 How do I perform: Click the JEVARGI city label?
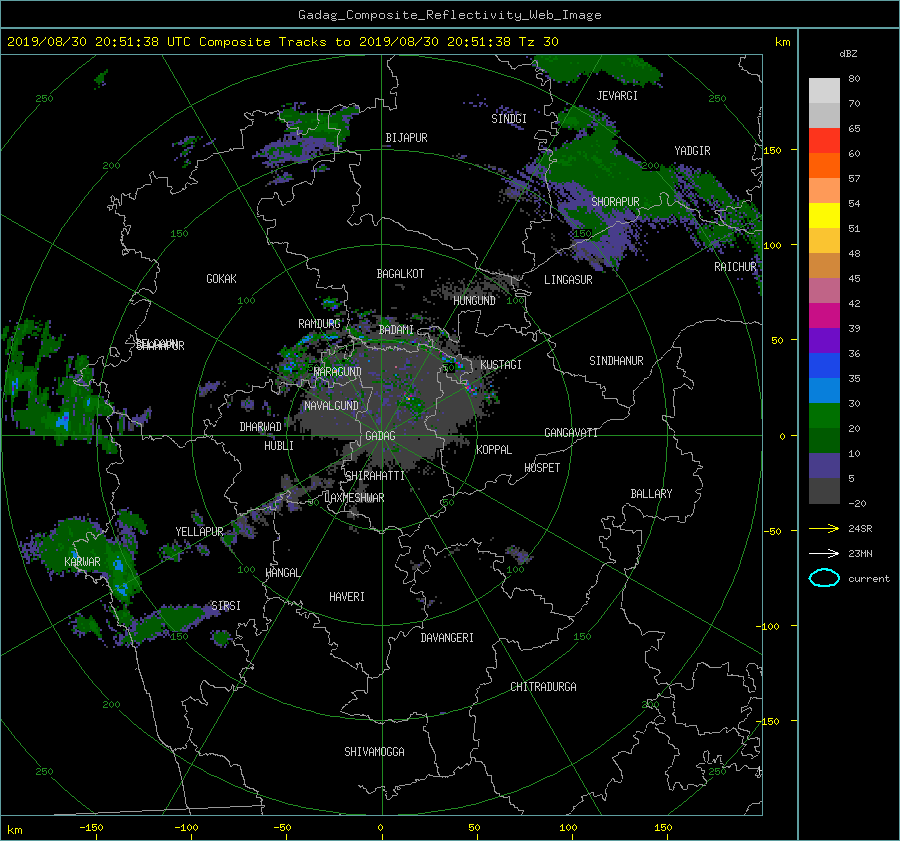coord(617,95)
